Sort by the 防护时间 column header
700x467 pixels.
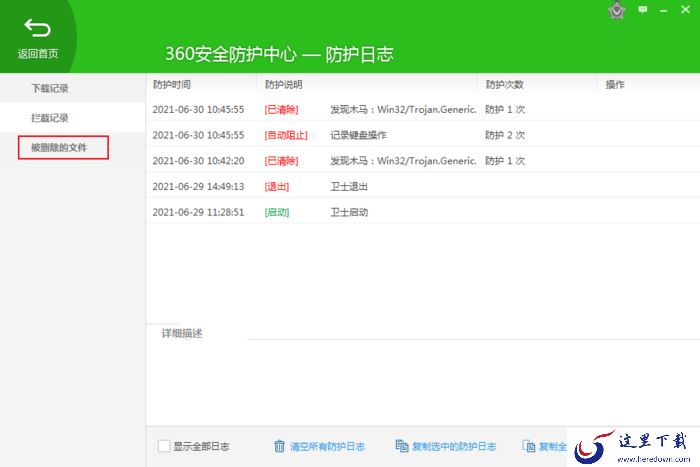[x=172, y=84]
